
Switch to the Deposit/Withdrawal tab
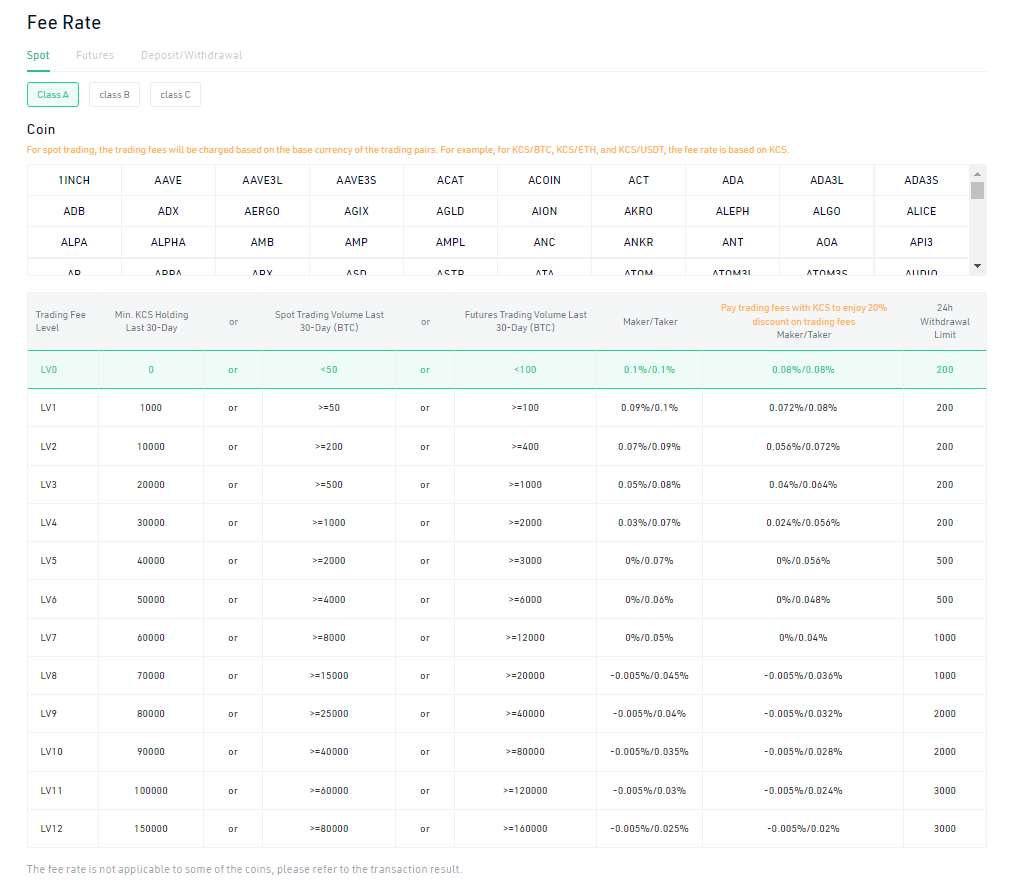coord(192,55)
